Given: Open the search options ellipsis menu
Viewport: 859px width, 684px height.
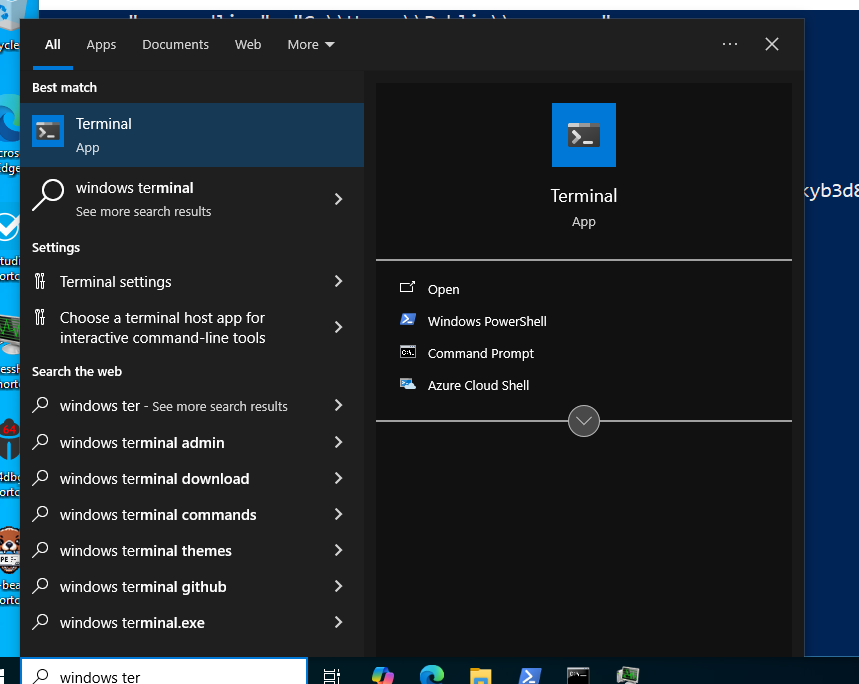Looking at the screenshot, I should [x=730, y=44].
